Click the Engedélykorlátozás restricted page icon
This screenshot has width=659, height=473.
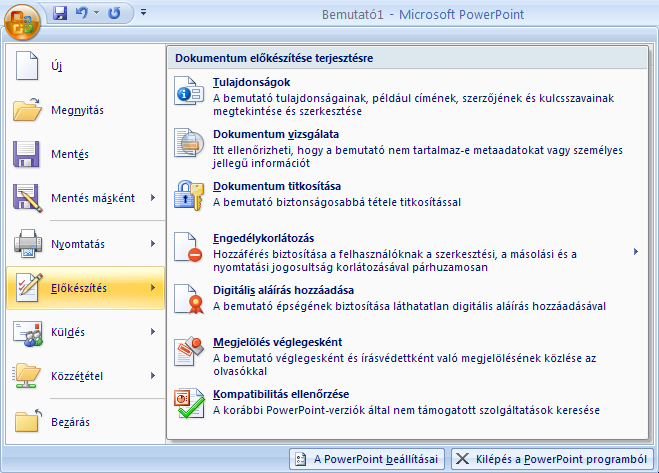point(188,247)
